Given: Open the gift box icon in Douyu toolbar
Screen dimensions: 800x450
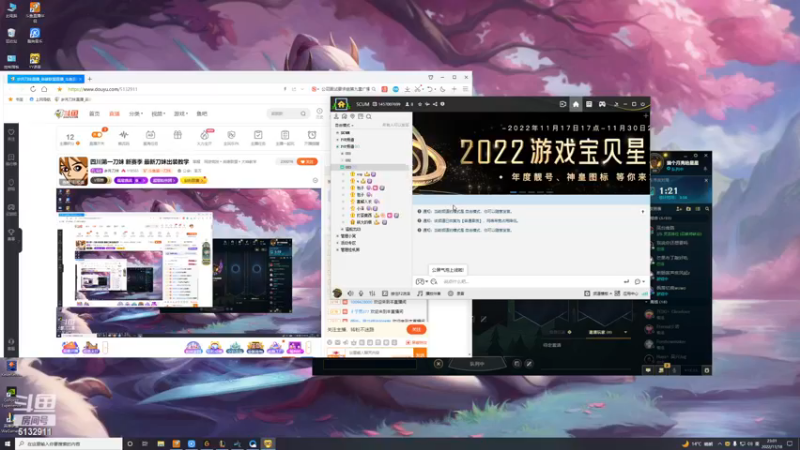Looking at the screenshot, I should (x=178, y=137).
